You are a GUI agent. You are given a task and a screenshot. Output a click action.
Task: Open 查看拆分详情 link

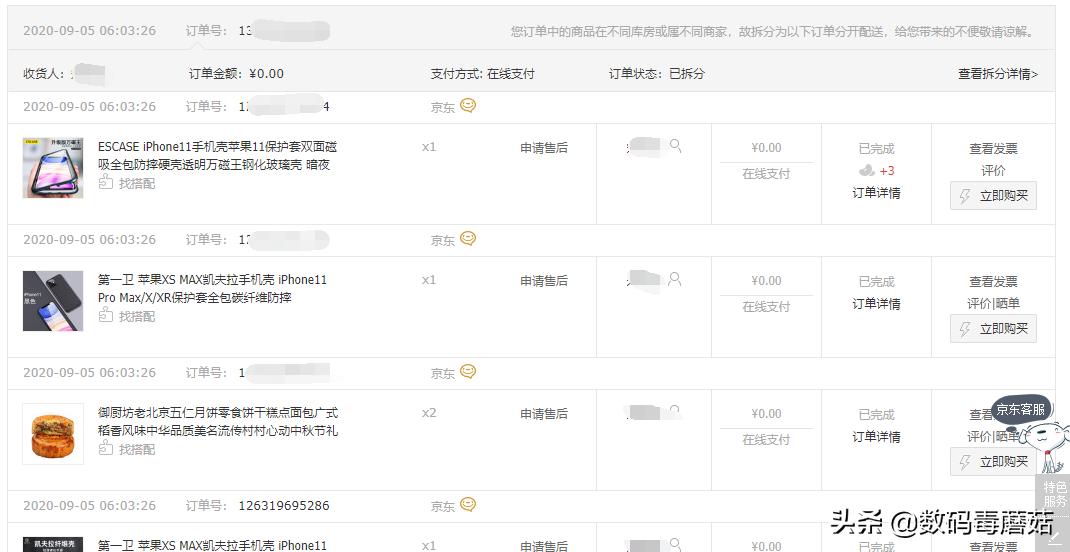[998, 74]
